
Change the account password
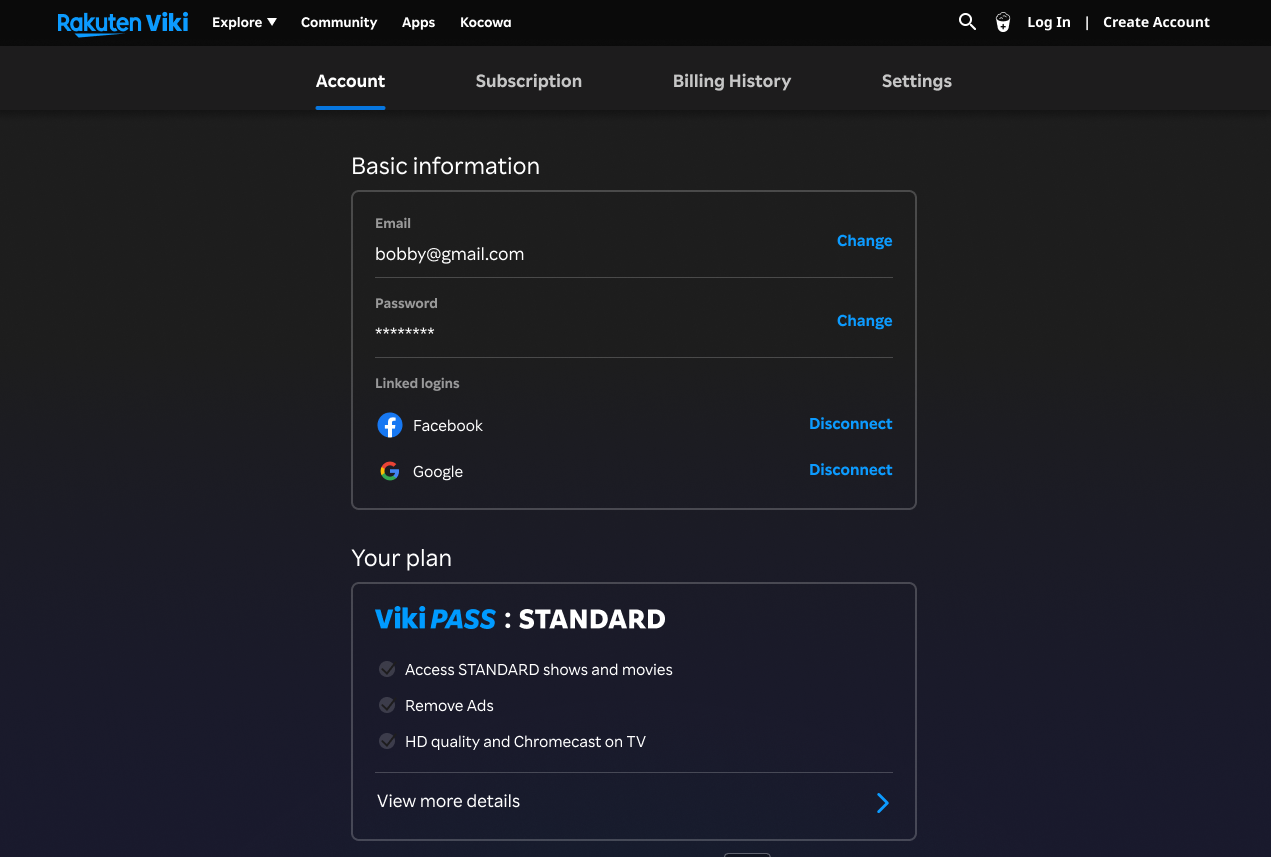pyautogui.click(x=864, y=321)
